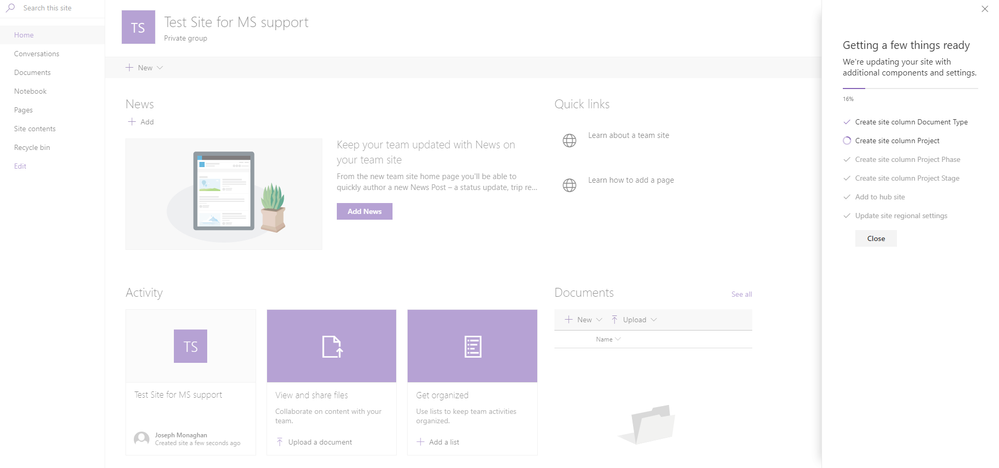
Task: Click the View and share files card title
Action: pos(312,395)
